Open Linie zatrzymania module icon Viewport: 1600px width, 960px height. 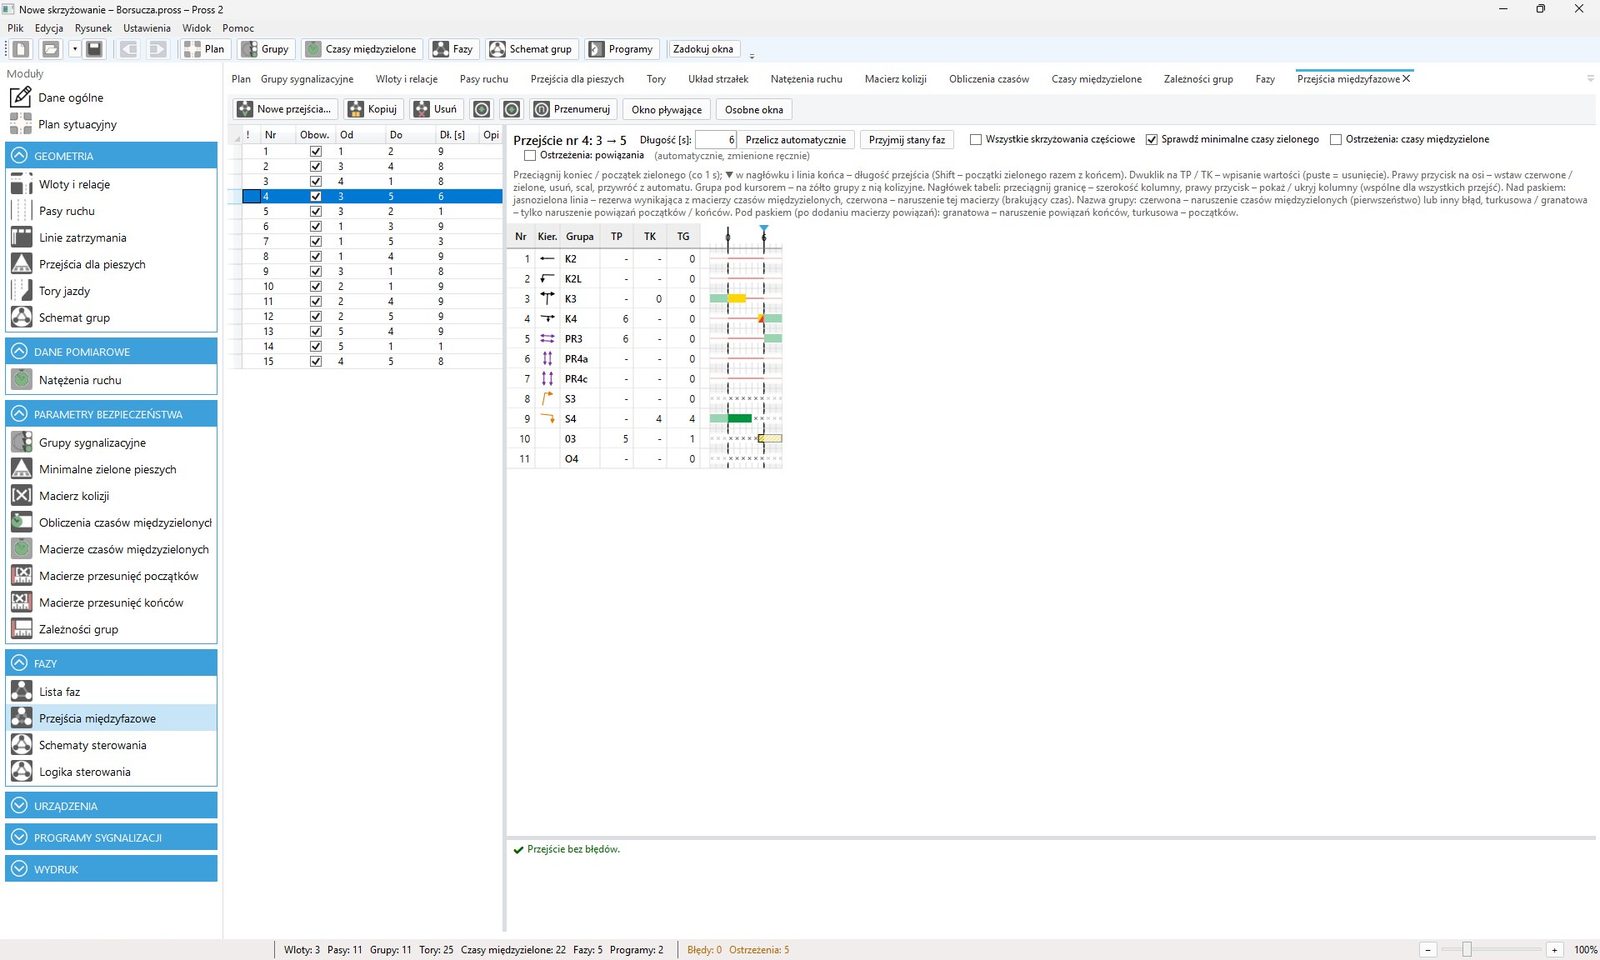coord(21,237)
